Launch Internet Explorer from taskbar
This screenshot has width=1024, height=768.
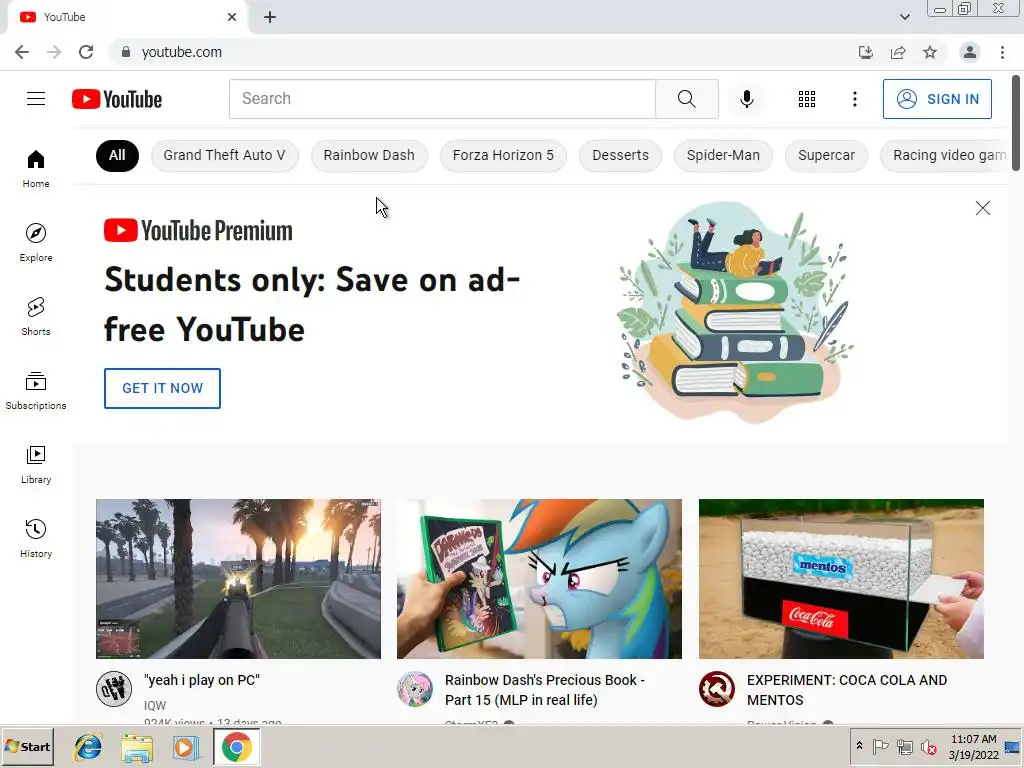[88, 747]
